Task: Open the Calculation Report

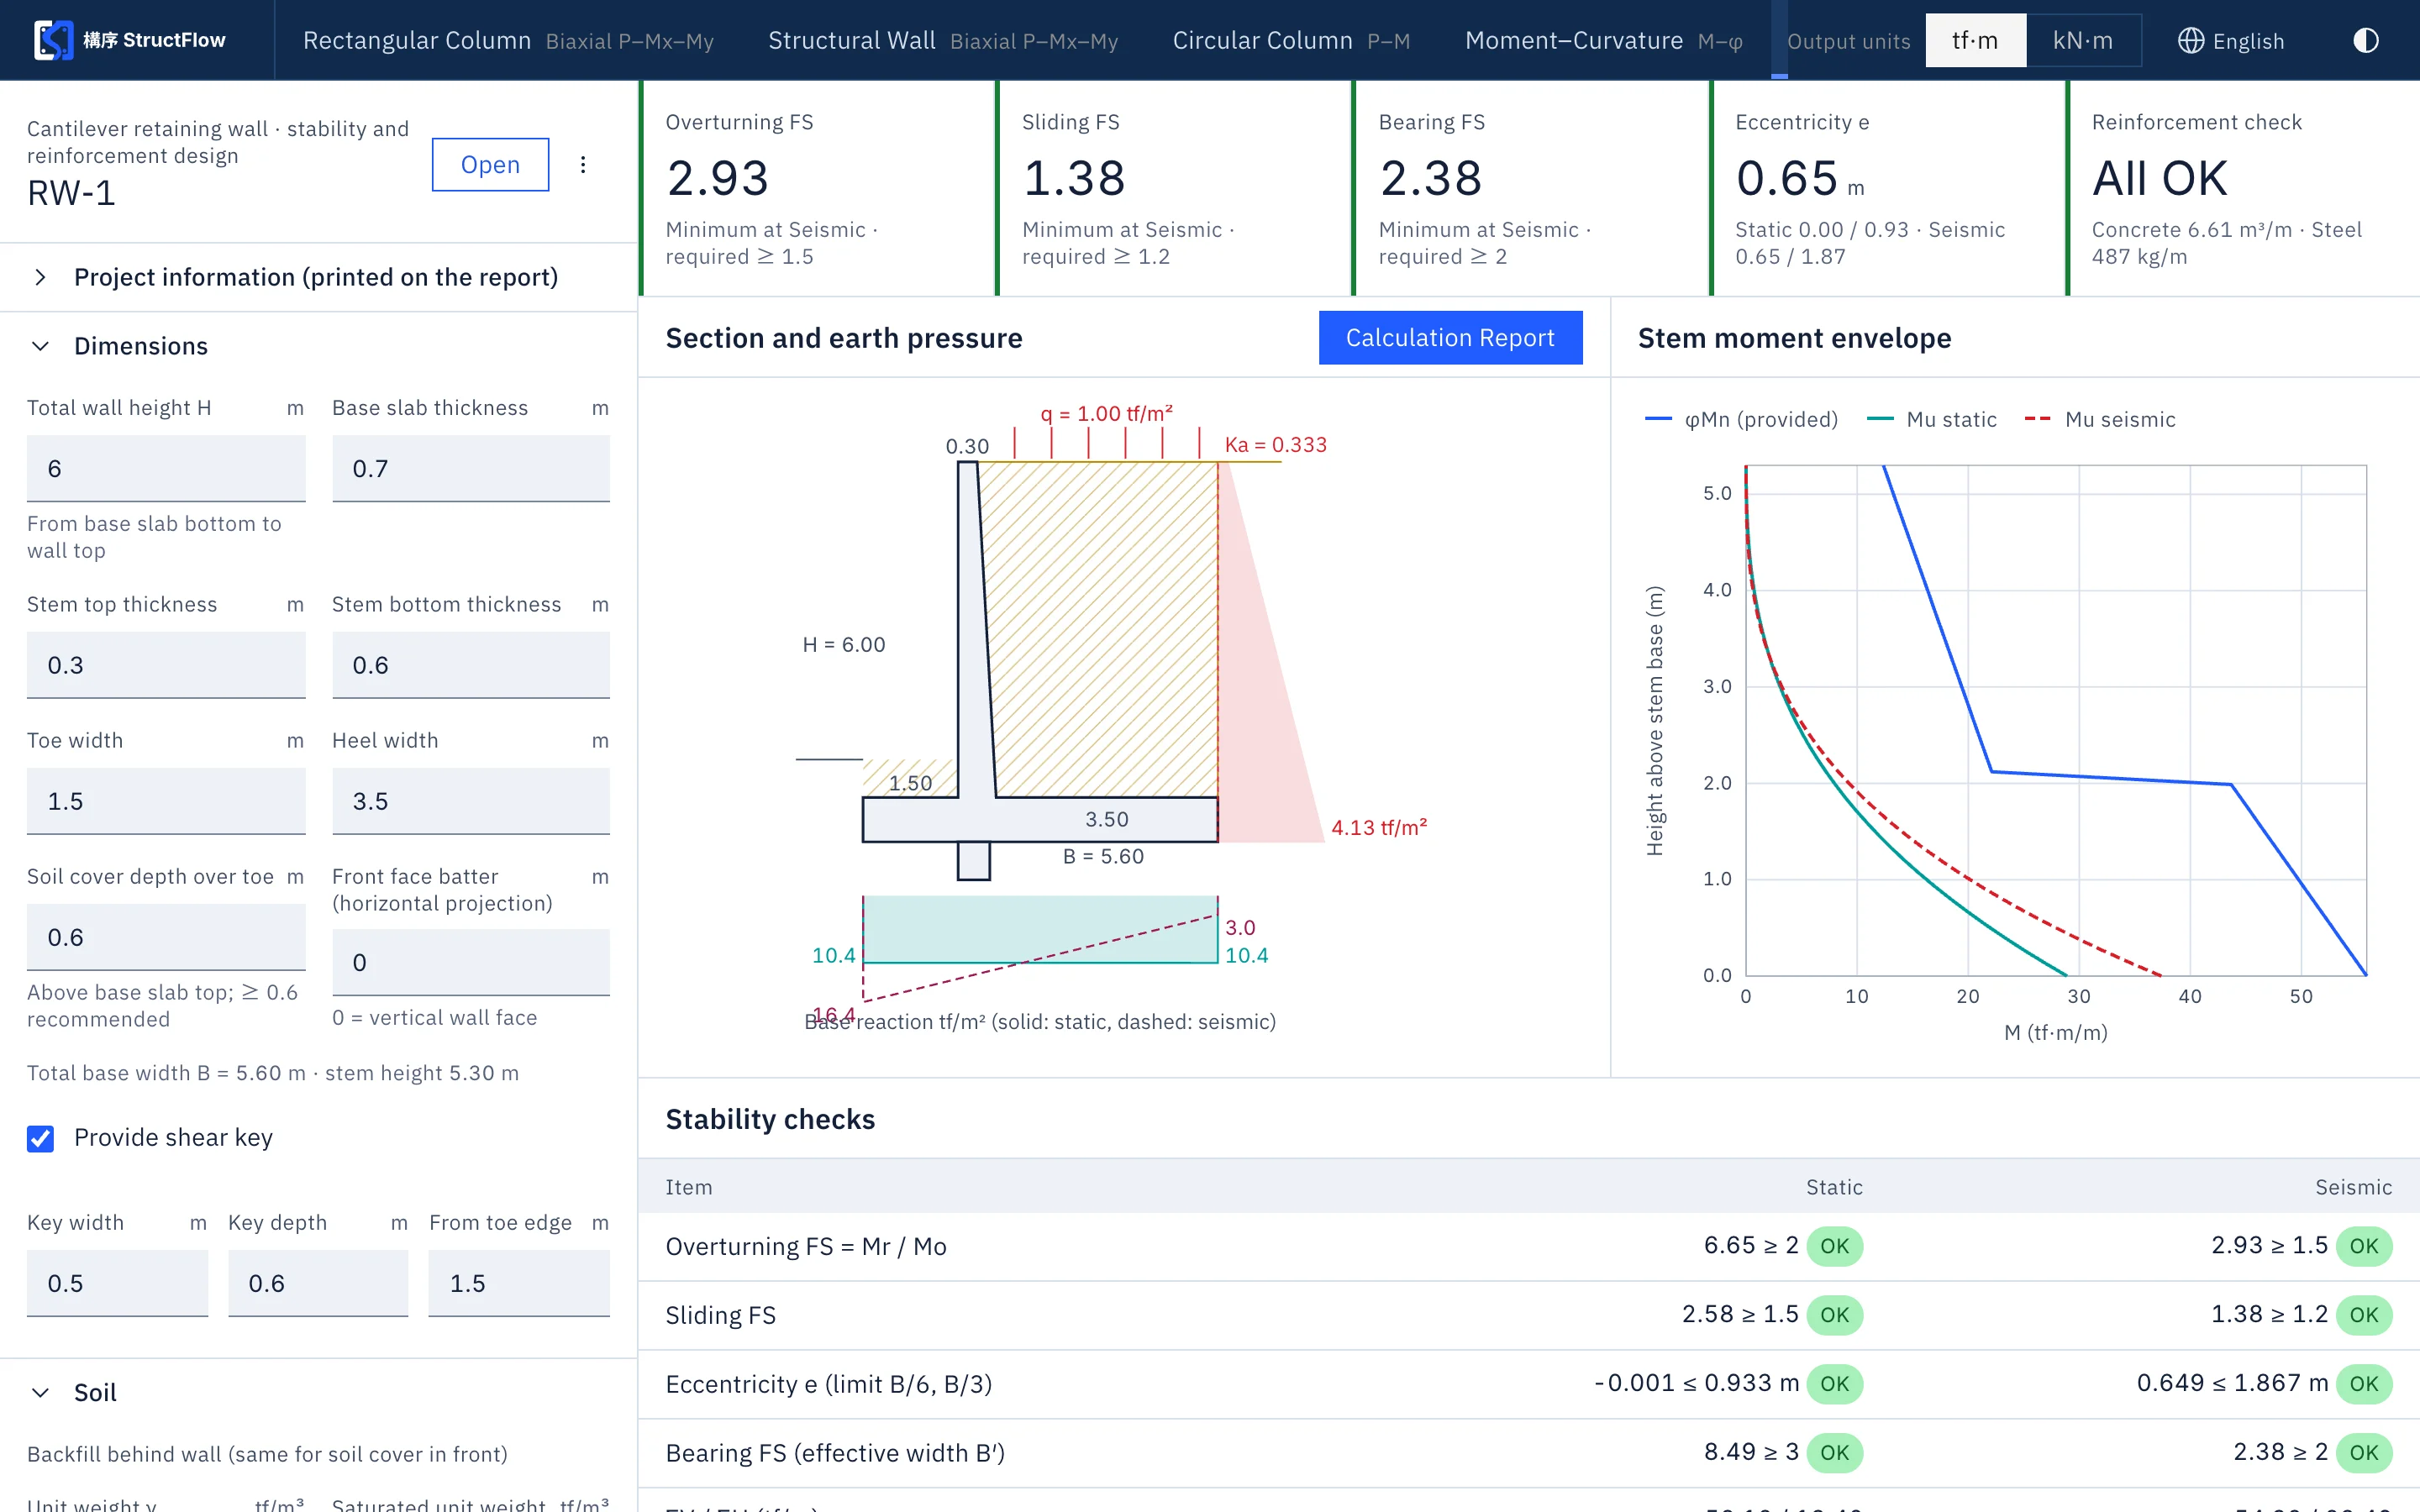Action: (x=1450, y=338)
